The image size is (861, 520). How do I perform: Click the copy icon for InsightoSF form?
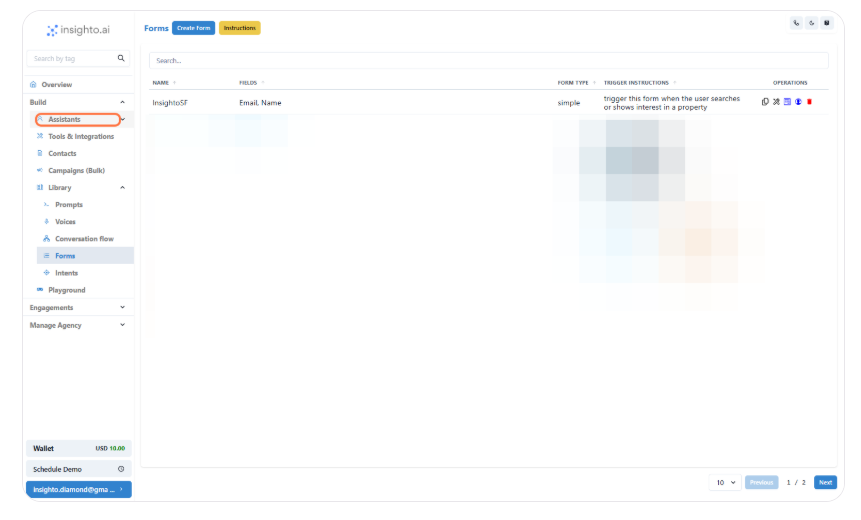click(765, 102)
